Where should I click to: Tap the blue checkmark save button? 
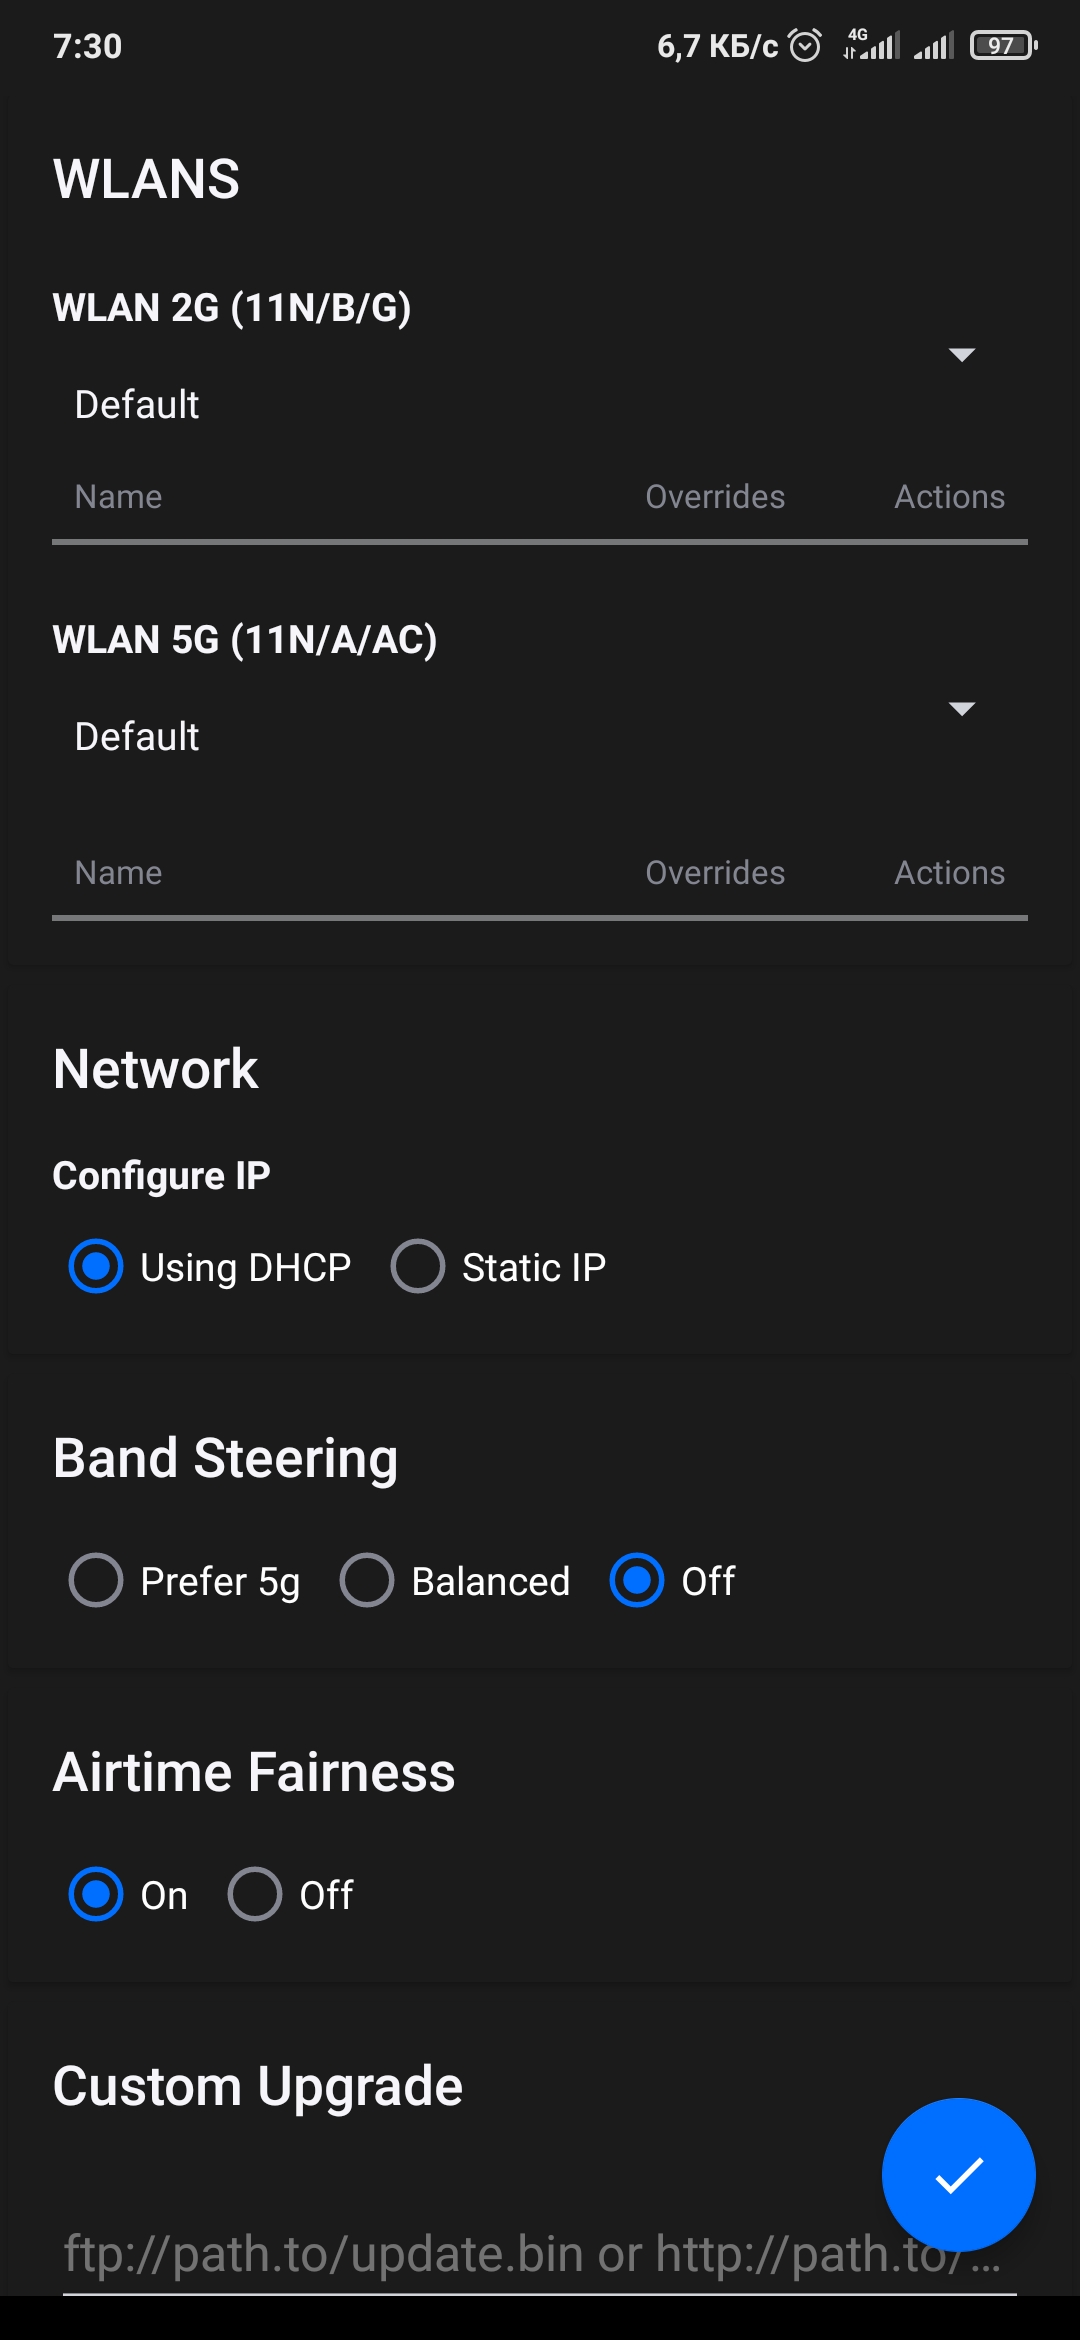[958, 2174]
